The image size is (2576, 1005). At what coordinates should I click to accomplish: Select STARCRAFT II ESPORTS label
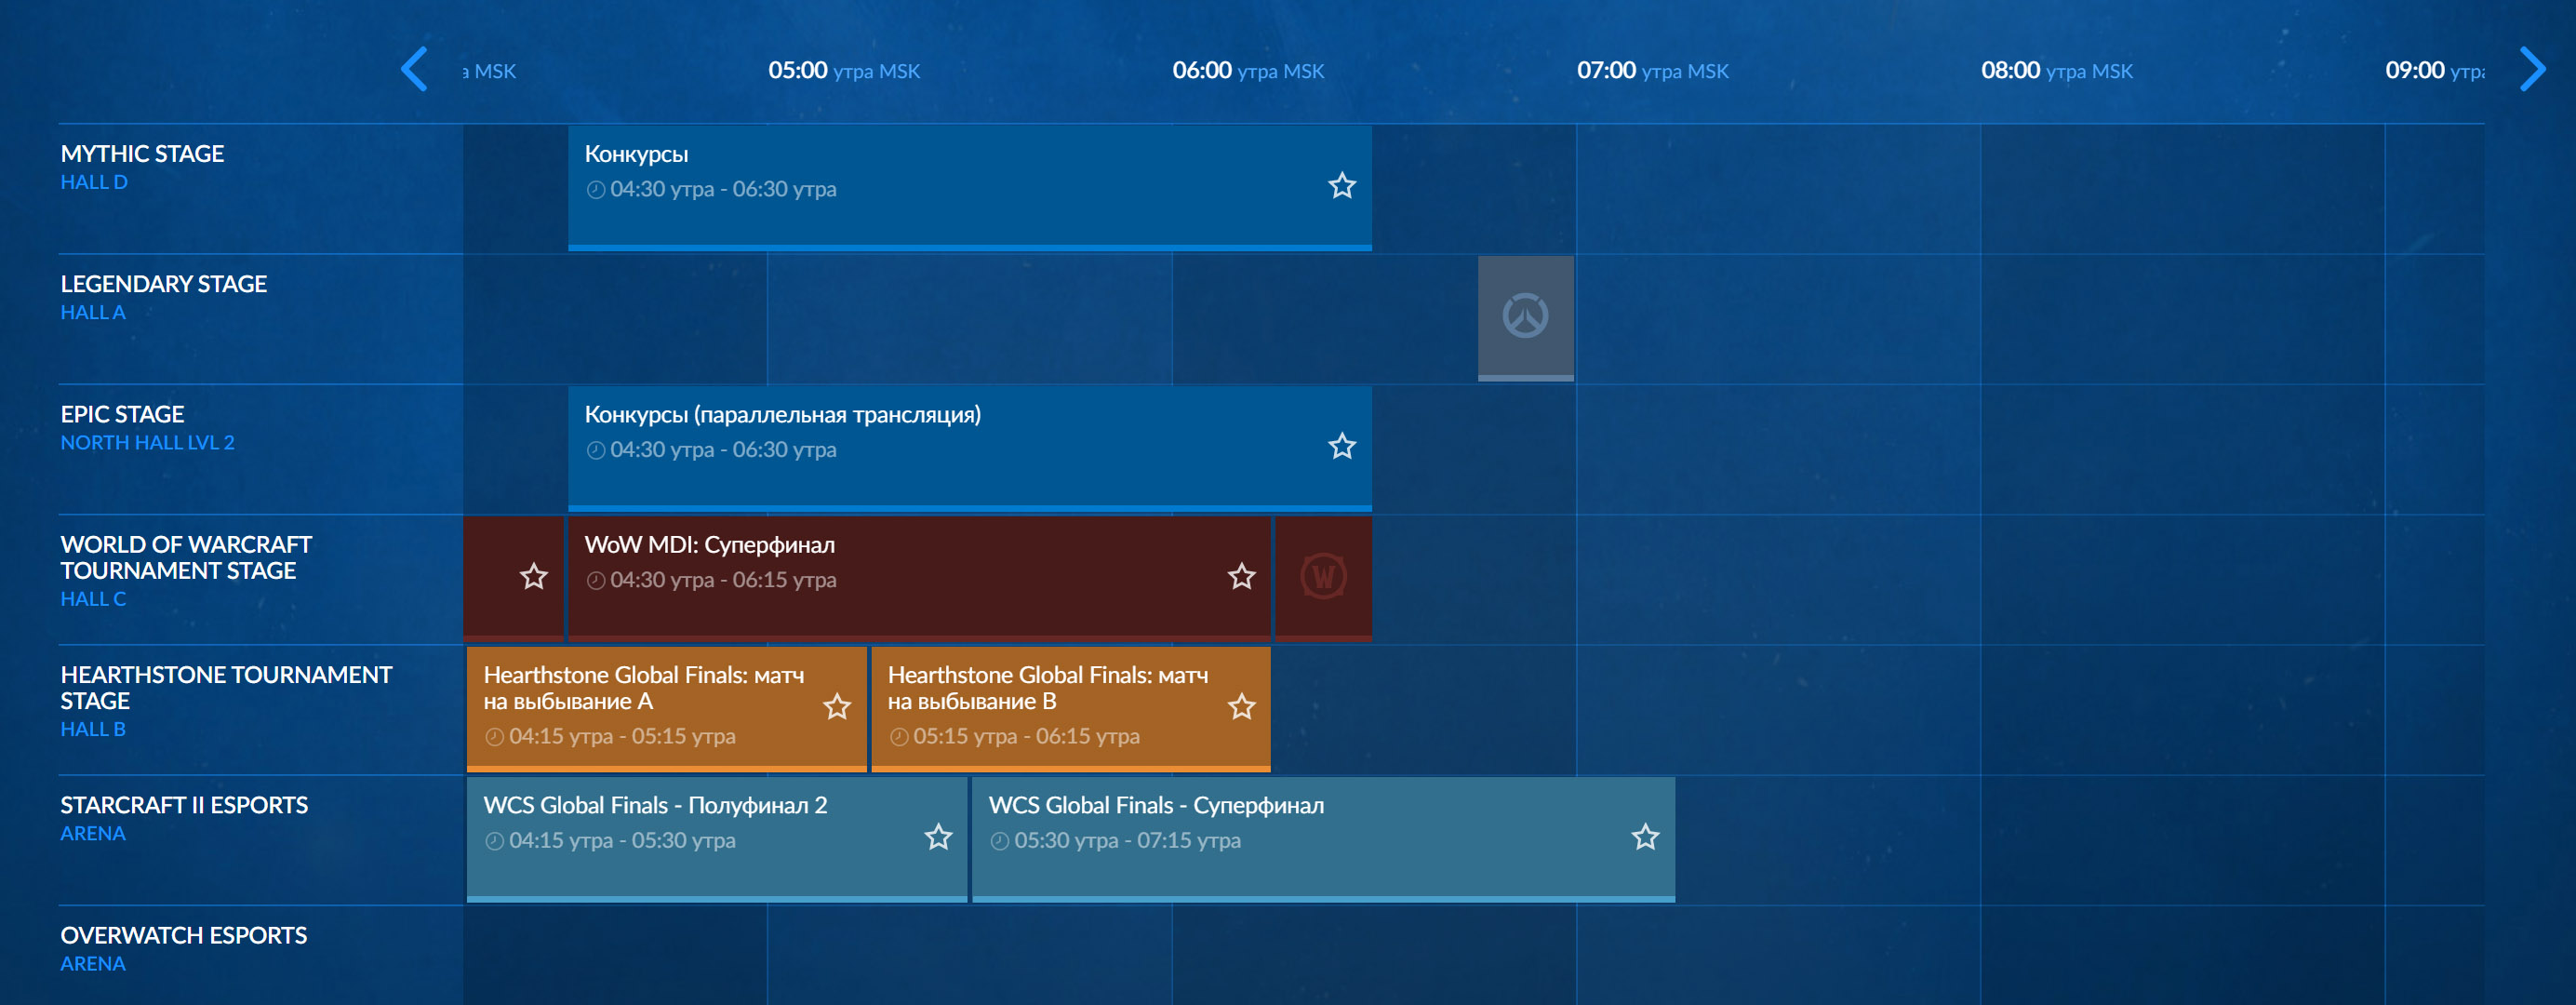184,805
